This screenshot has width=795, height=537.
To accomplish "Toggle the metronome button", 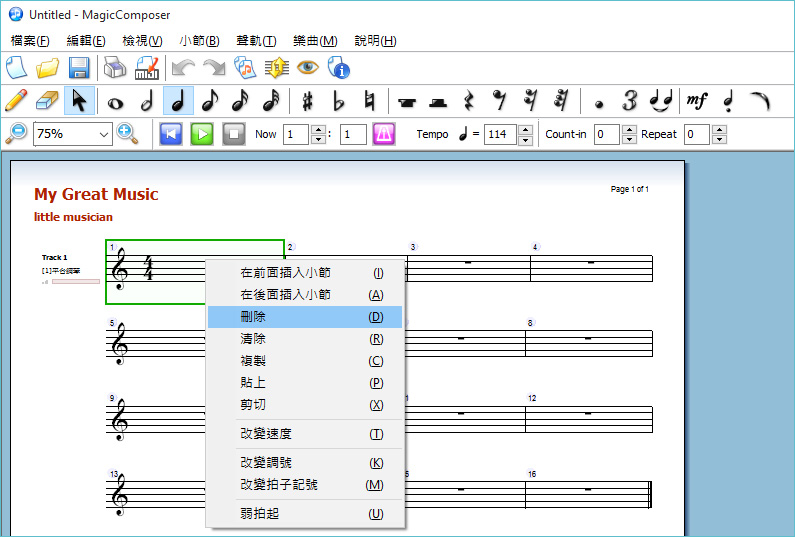I will (x=384, y=134).
